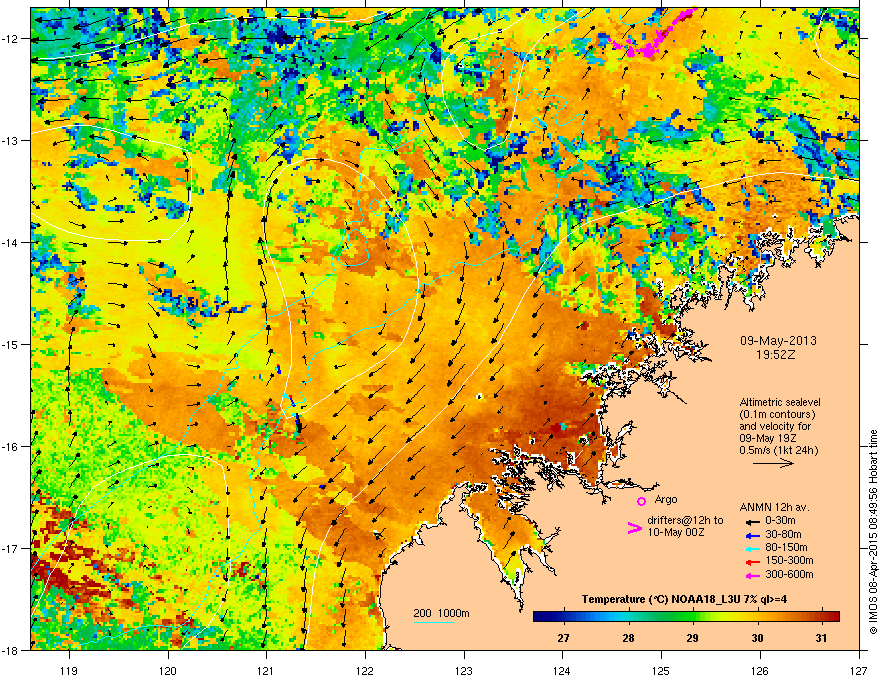Click longitude axis label 120
880x680 pixels.
tap(168, 670)
